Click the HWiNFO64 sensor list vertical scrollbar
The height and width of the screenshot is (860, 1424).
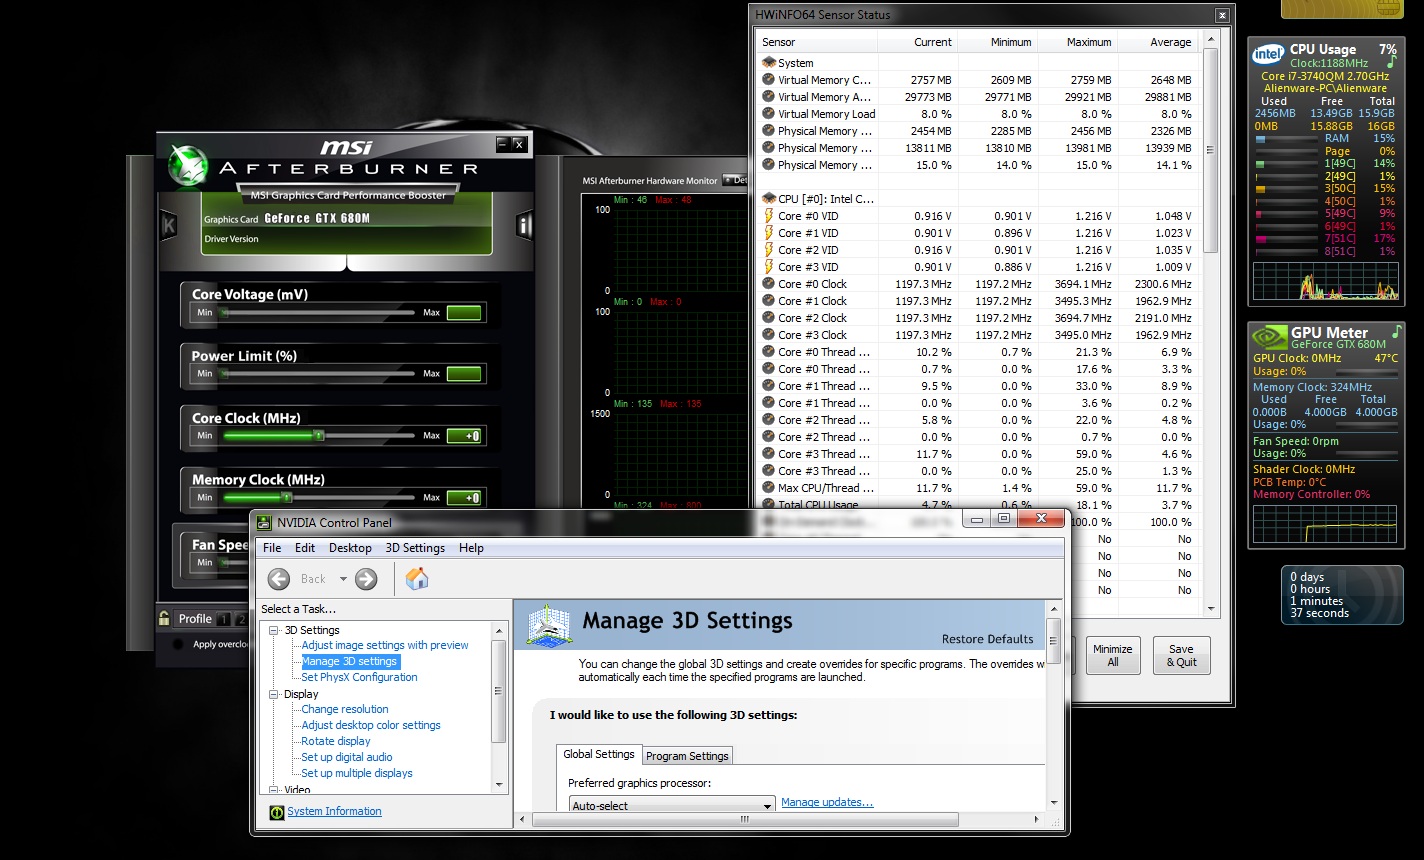pos(1211,323)
